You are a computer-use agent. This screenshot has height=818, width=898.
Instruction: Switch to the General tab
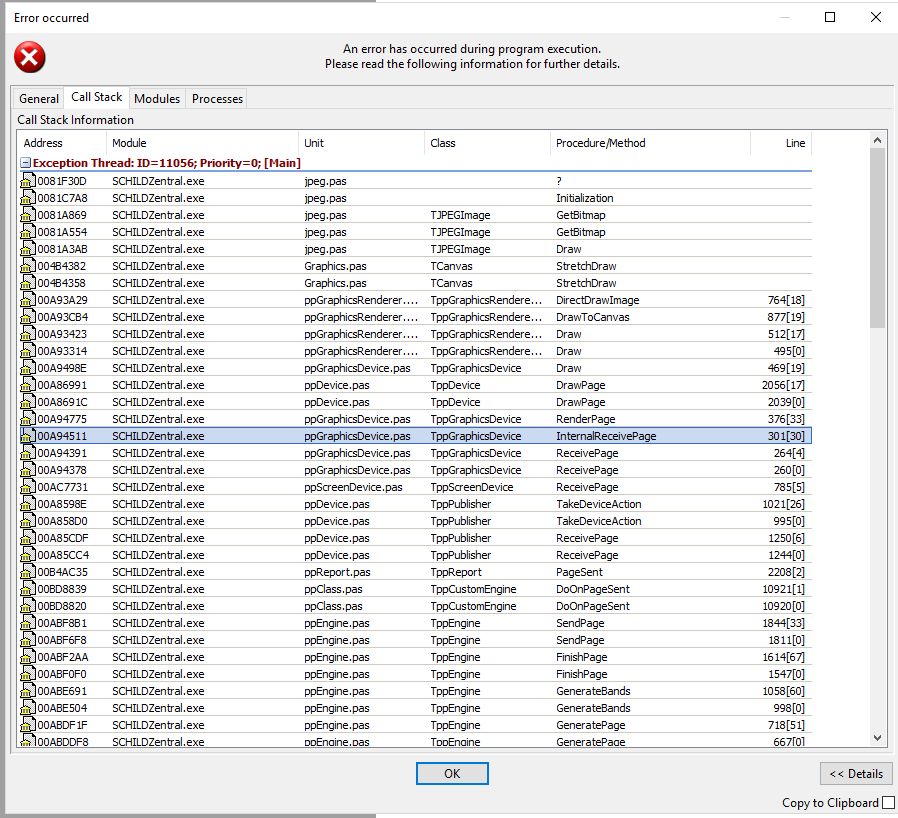click(38, 99)
